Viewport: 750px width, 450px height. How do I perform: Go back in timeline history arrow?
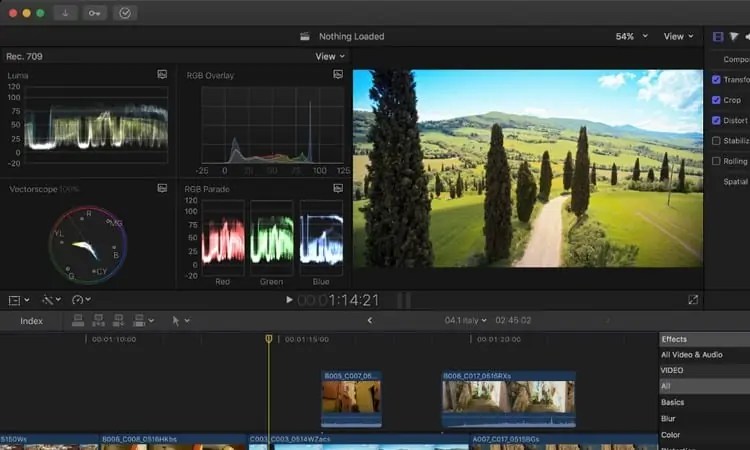coord(370,320)
